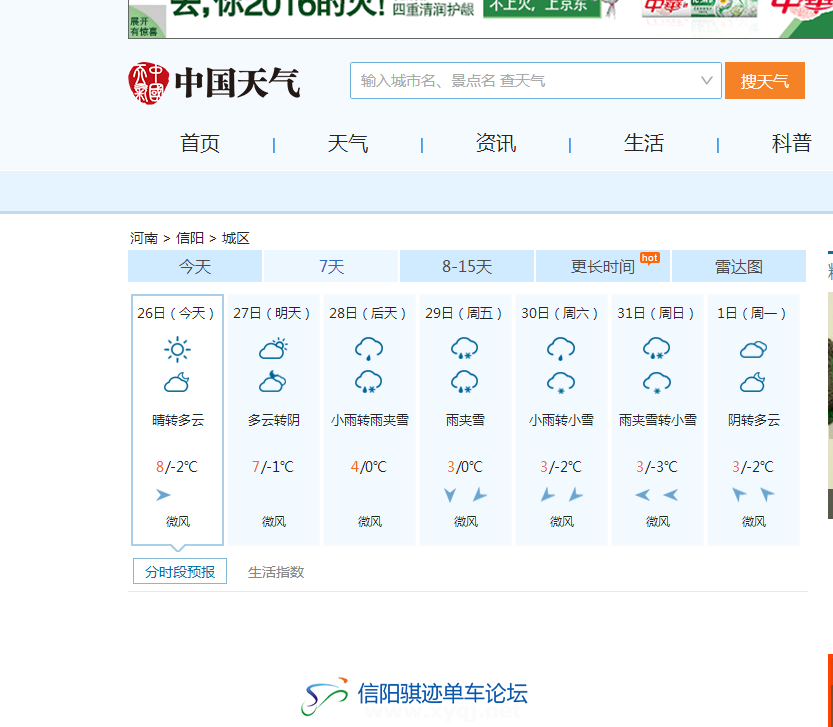Open the 资讯 navigation menu item

495,144
